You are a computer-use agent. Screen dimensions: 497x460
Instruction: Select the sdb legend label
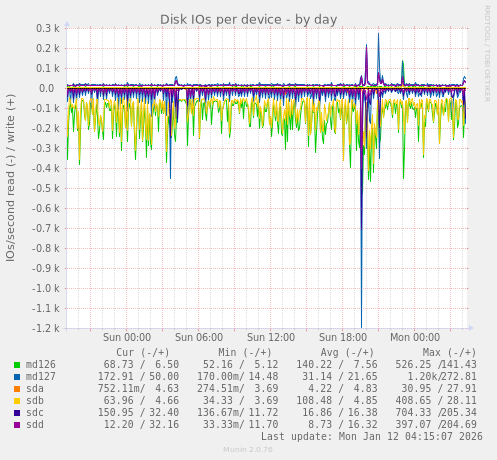point(35,401)
